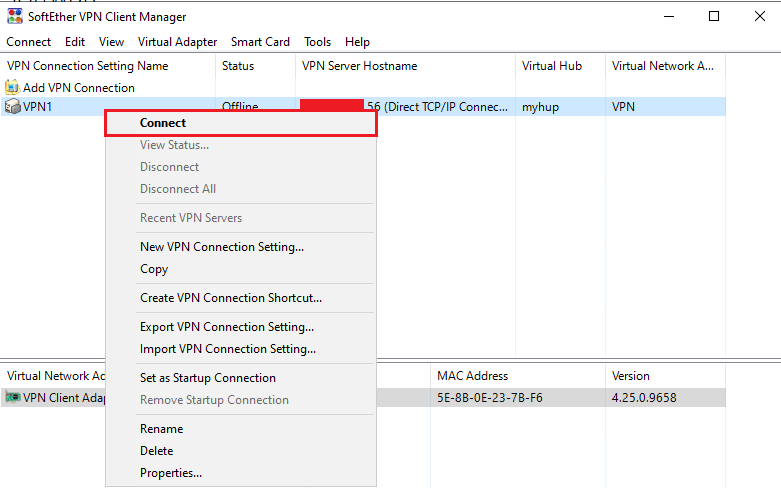Open Properties... from the context menu
Image resolution: width=781 pixels, height=488 pixels.
click(x=241, y=473)
